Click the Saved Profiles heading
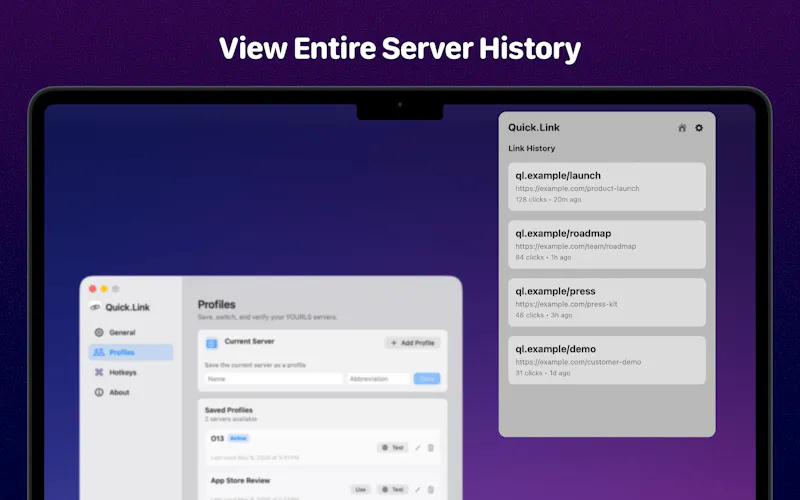This screenshot has width=800, height=500. (x=229, y=410)
